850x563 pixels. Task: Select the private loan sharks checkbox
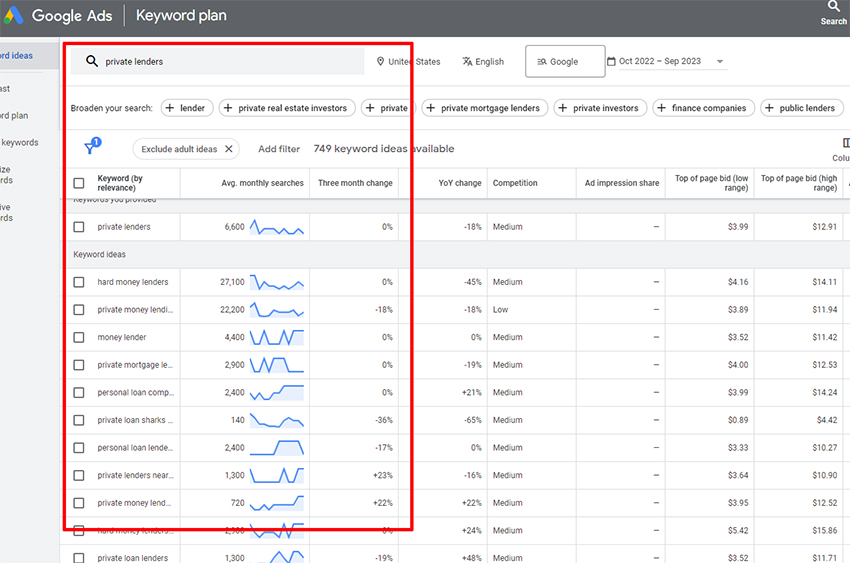[79, 420]
